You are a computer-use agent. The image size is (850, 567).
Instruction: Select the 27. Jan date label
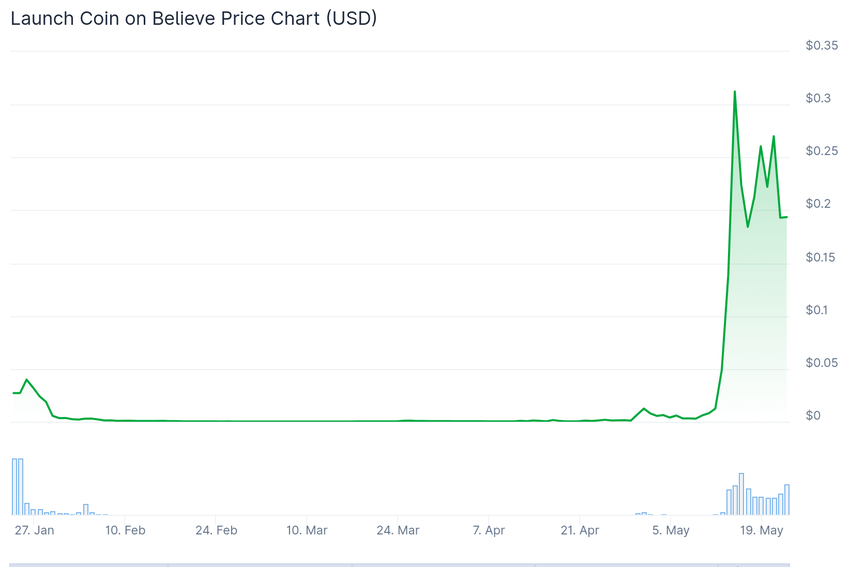pyautogui.click(x=35, y=530)
